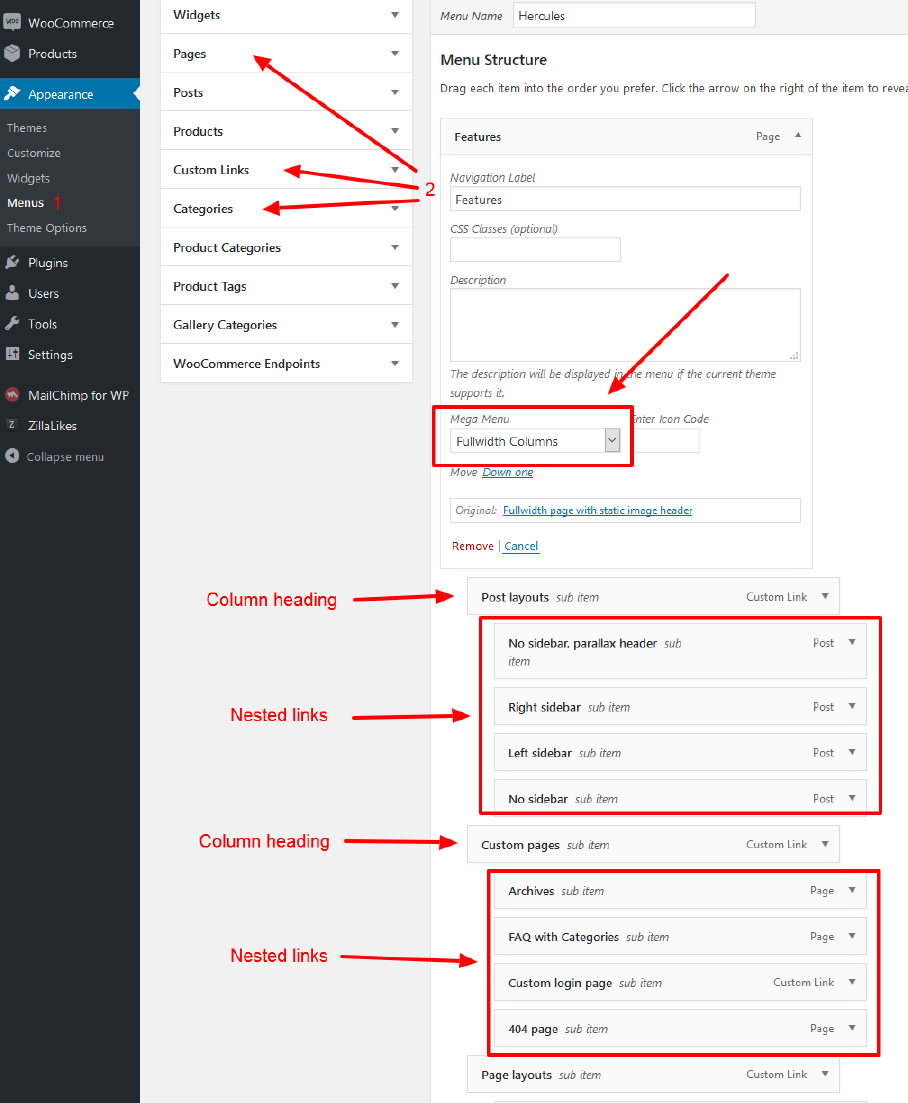Expand the 404 page item arrow
This screenshot has width=908, height=1103.
tap(852, 1028)
